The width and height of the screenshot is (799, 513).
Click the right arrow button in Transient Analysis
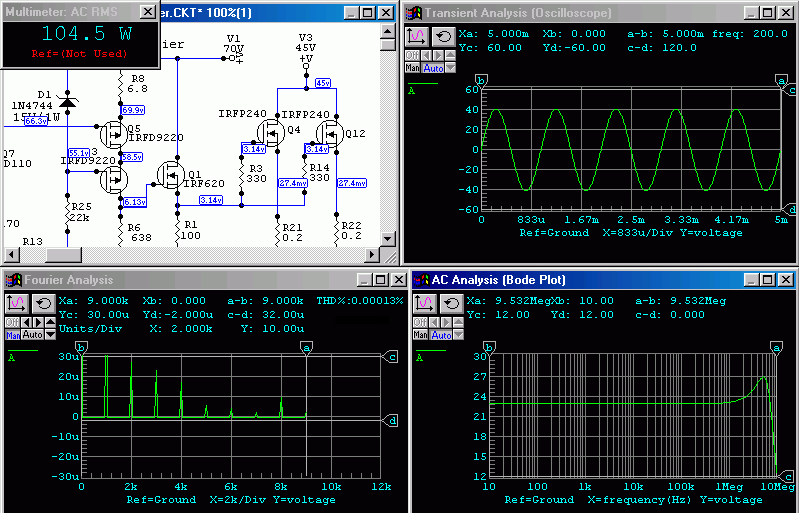tap(438, 55)
